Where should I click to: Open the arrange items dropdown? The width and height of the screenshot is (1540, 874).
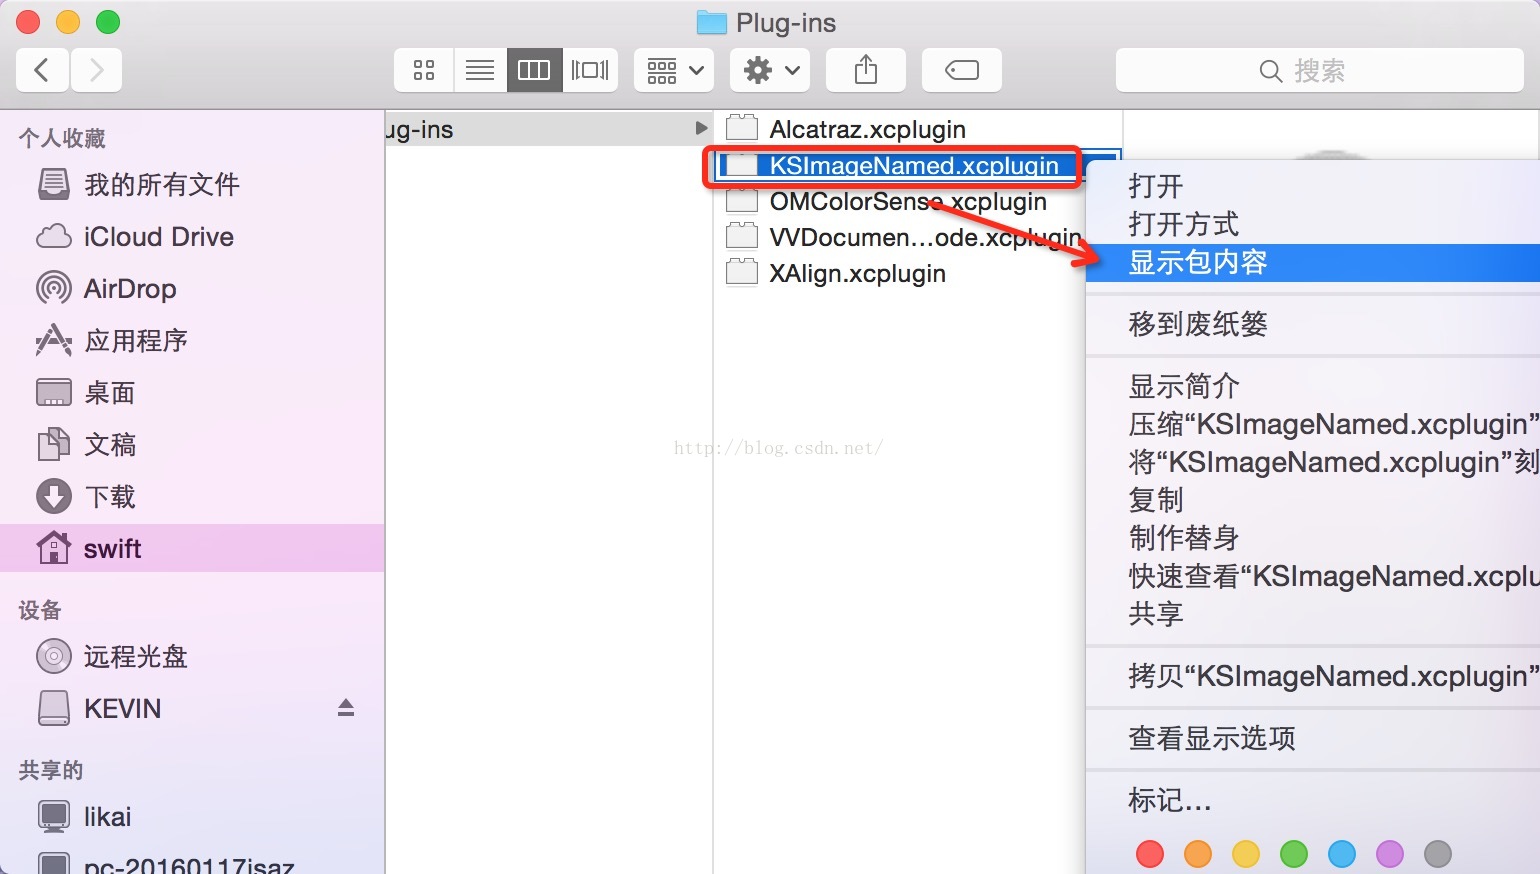pyautogui.click(x=674, y=70)
